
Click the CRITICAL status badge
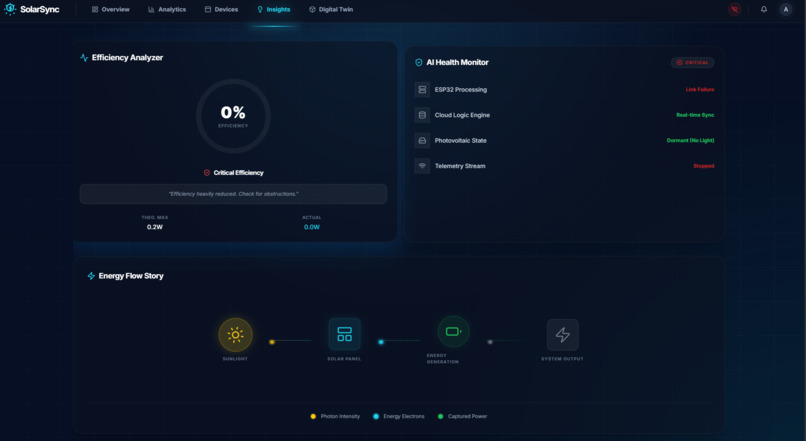coord(692,62)
